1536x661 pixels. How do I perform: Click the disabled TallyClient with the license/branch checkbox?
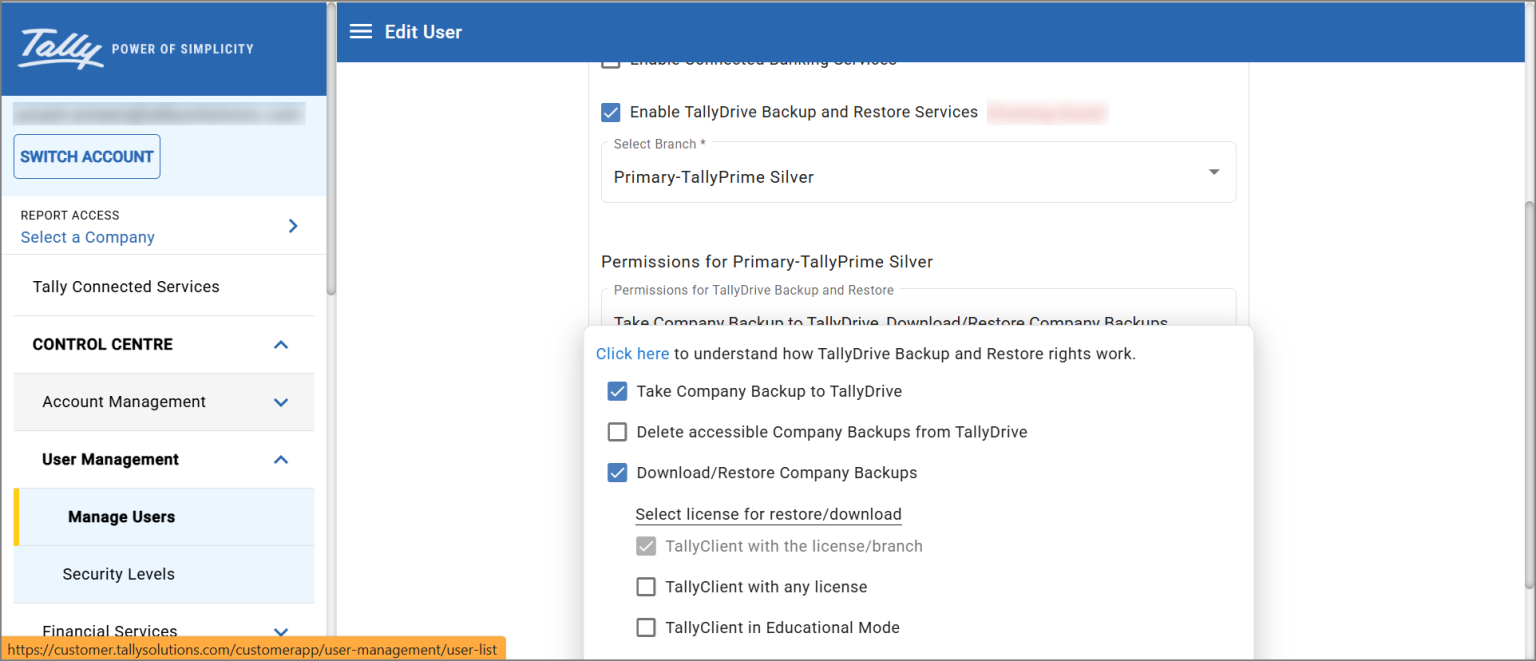coord(647,546)
